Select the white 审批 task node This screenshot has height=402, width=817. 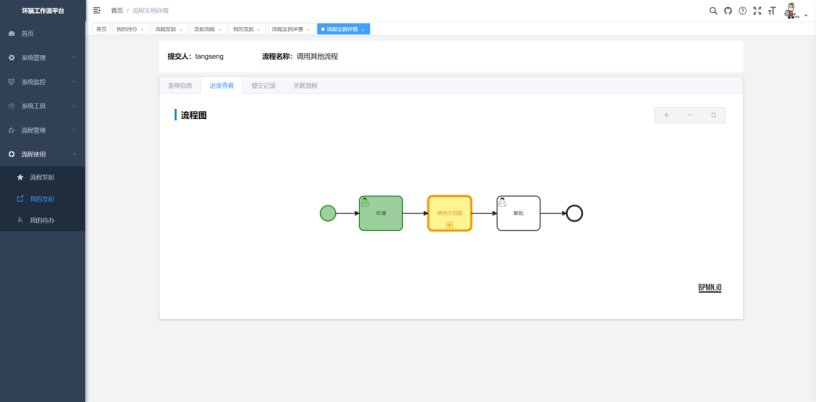[x=518, y=213]
